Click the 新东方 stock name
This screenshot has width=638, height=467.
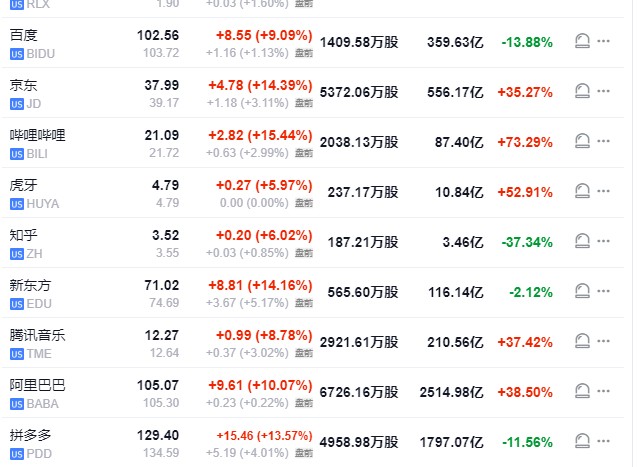click(30, 284)
